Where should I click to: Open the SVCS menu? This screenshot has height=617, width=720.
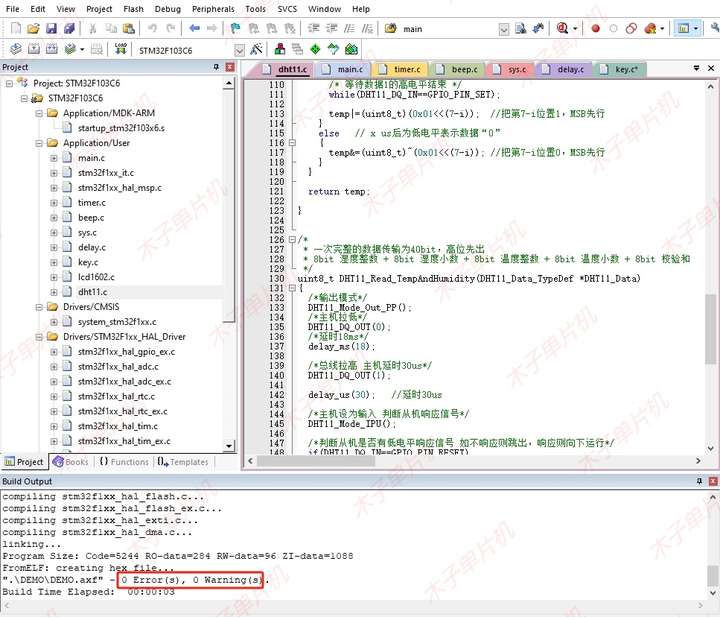click(x=287, y=9)
